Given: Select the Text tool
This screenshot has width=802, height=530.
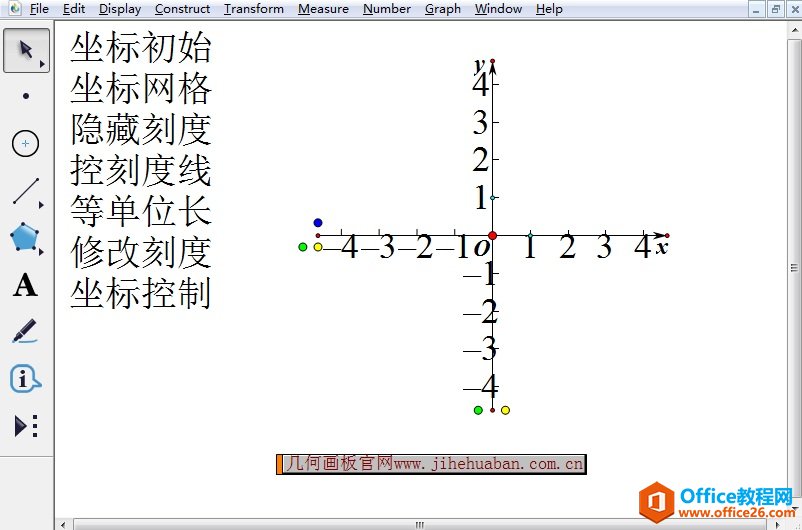Looking at the screenshot, I should pos(25,286).
